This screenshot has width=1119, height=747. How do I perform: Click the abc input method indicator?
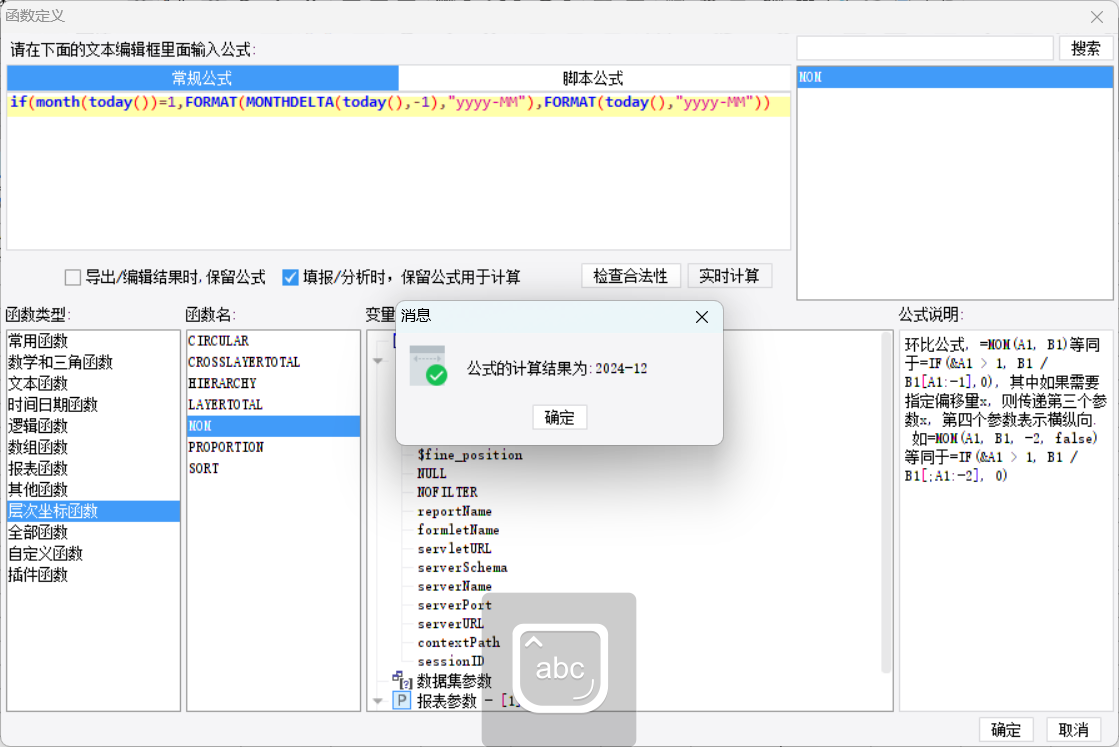tap(560, 668)
